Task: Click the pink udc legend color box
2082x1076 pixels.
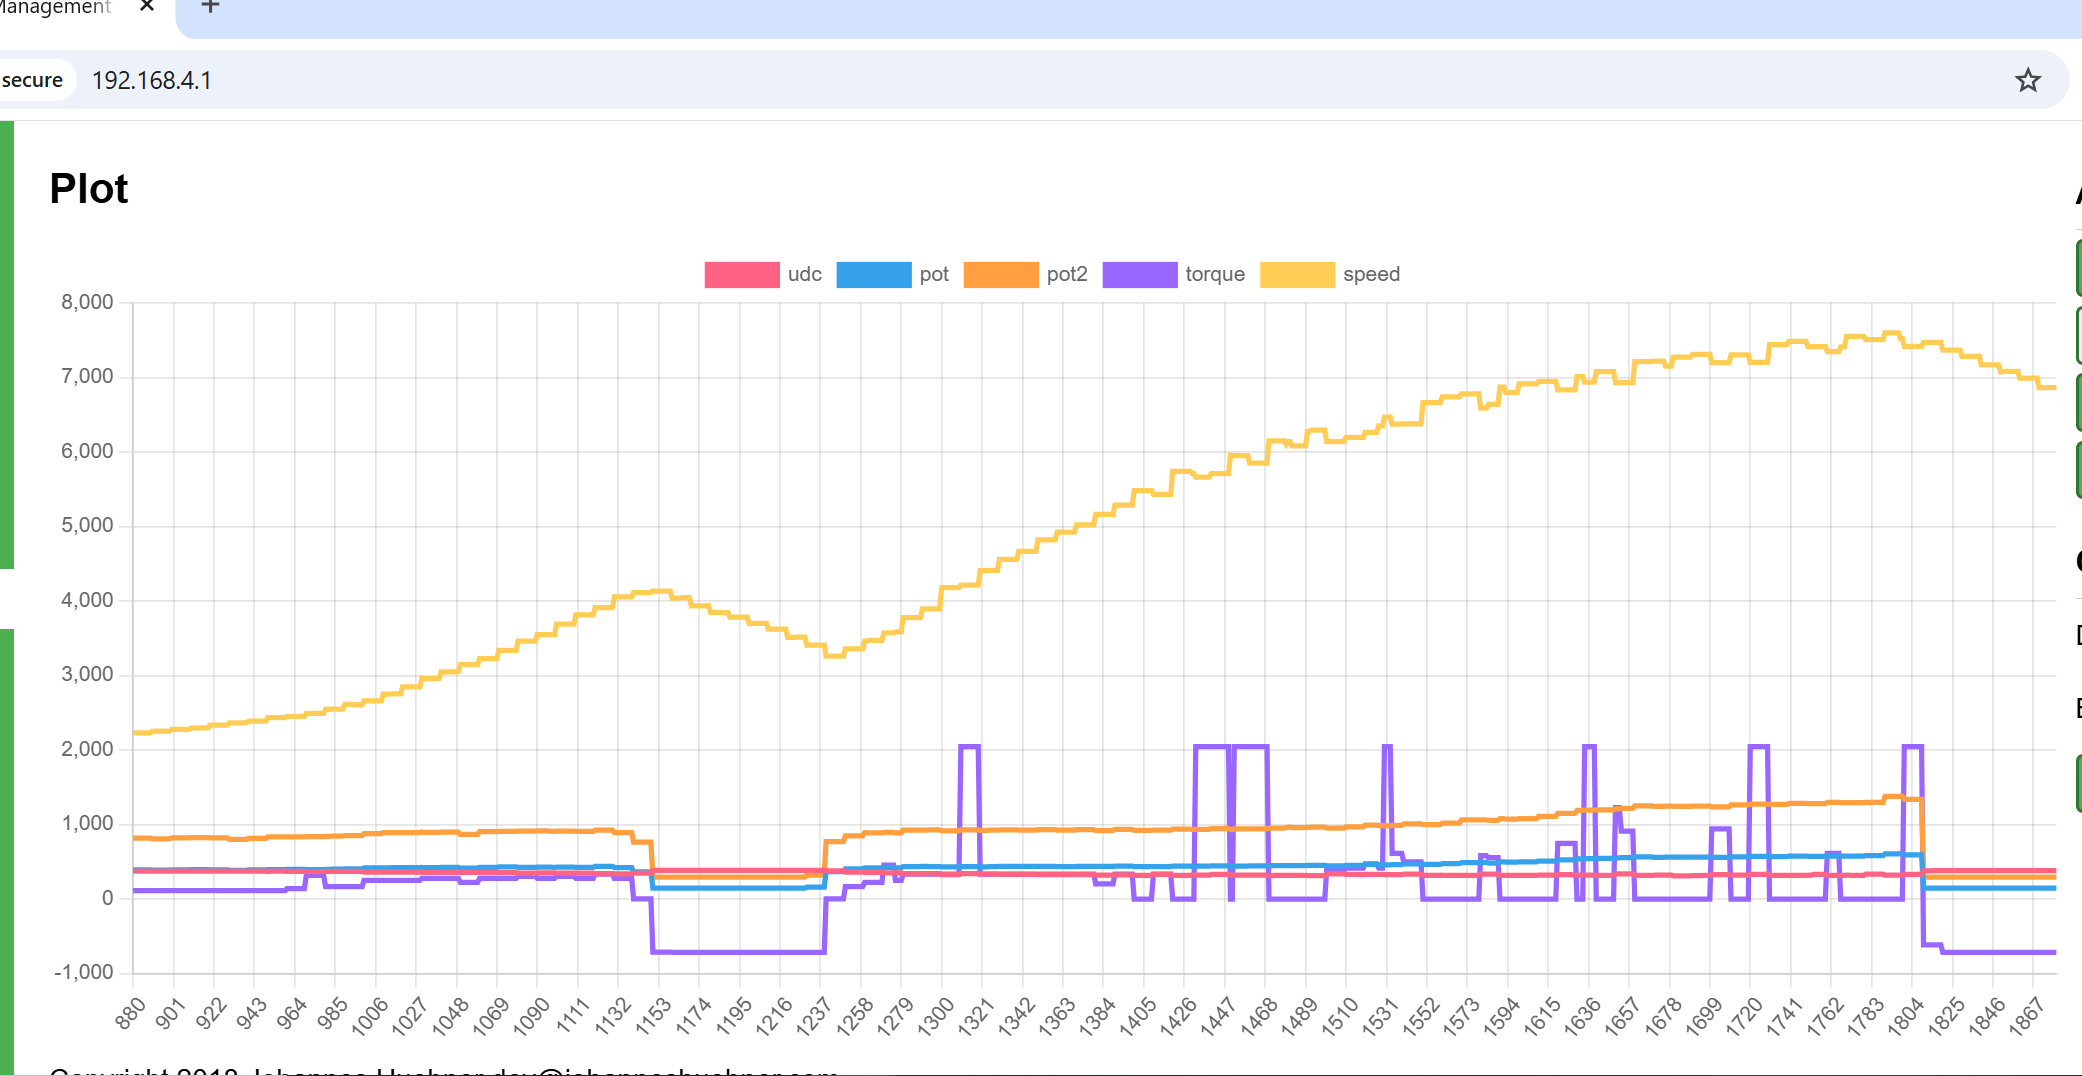Action: (x=741, y=274)
